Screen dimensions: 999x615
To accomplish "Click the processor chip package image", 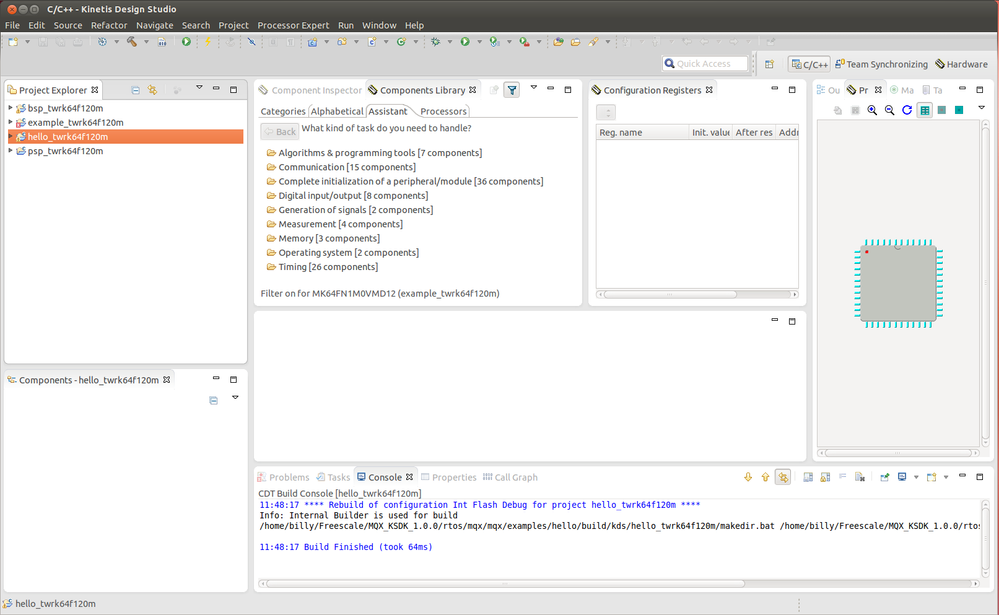I will pos(898,284).
